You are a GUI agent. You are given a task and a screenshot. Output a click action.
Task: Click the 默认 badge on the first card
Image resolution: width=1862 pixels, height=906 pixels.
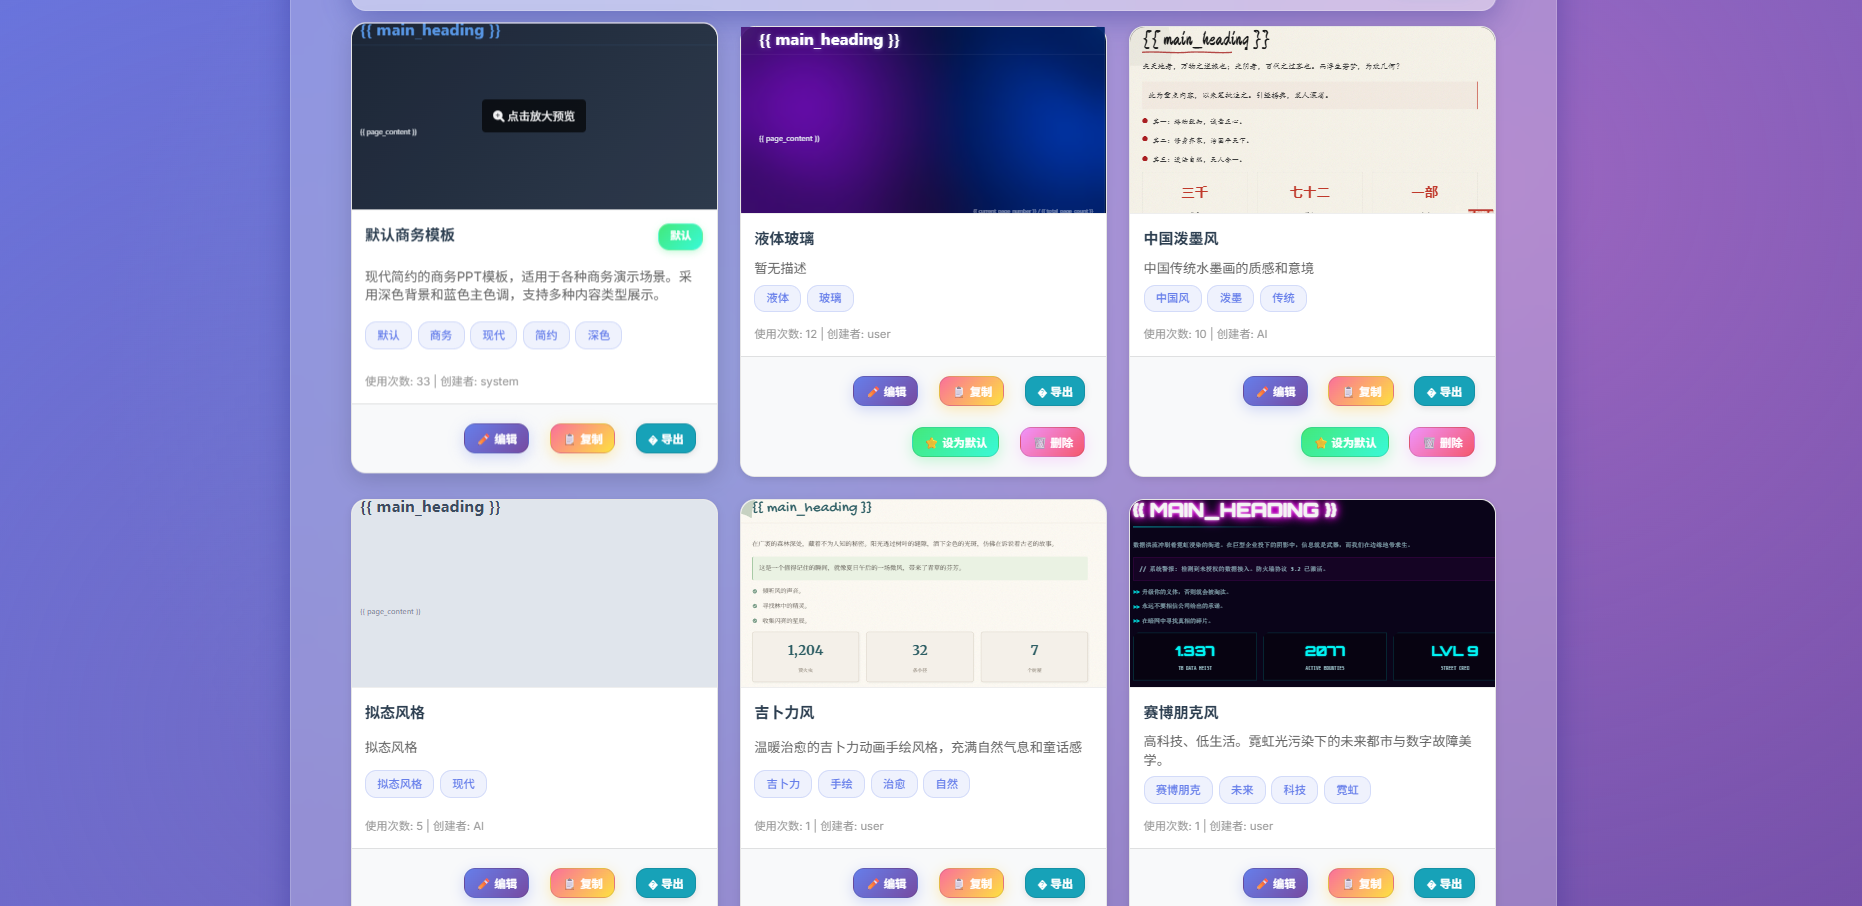coord(681,236)
